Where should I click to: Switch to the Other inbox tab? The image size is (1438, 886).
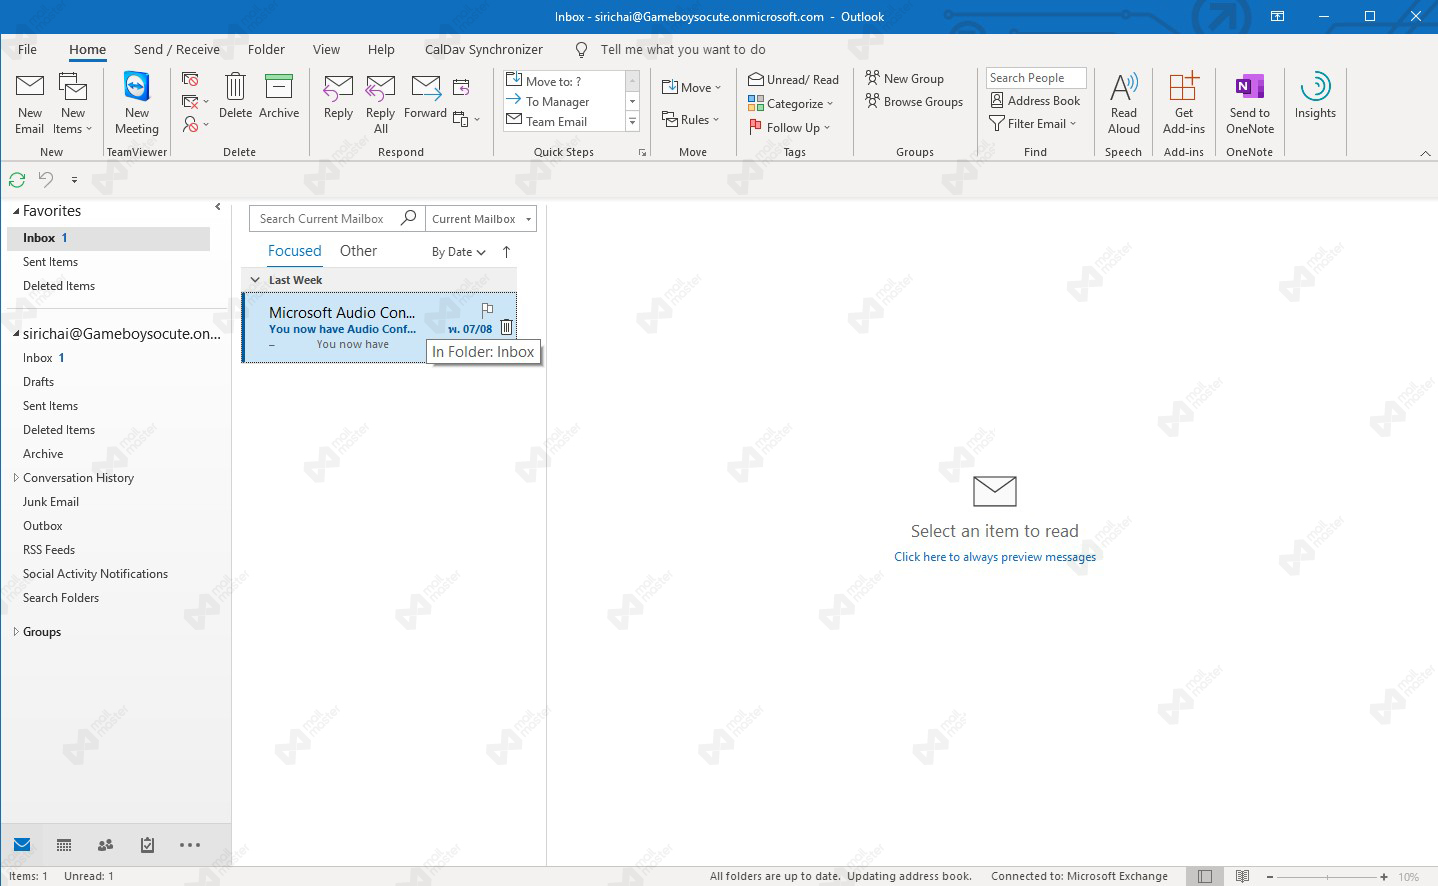point(358,251)
